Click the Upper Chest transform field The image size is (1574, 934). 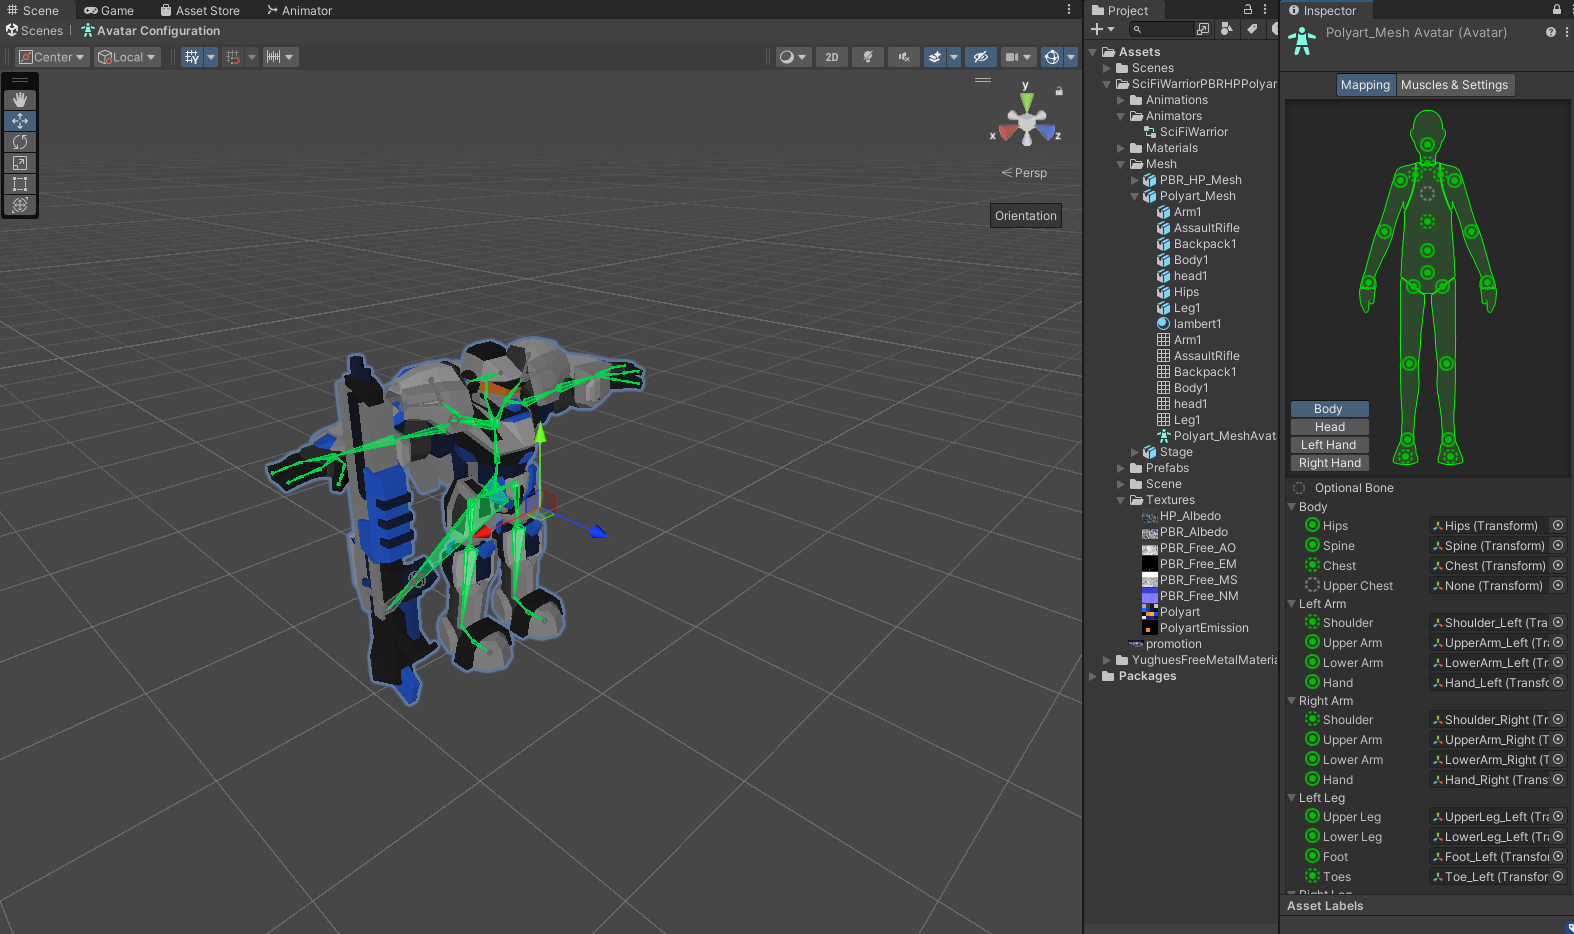tap(1497, 586)
